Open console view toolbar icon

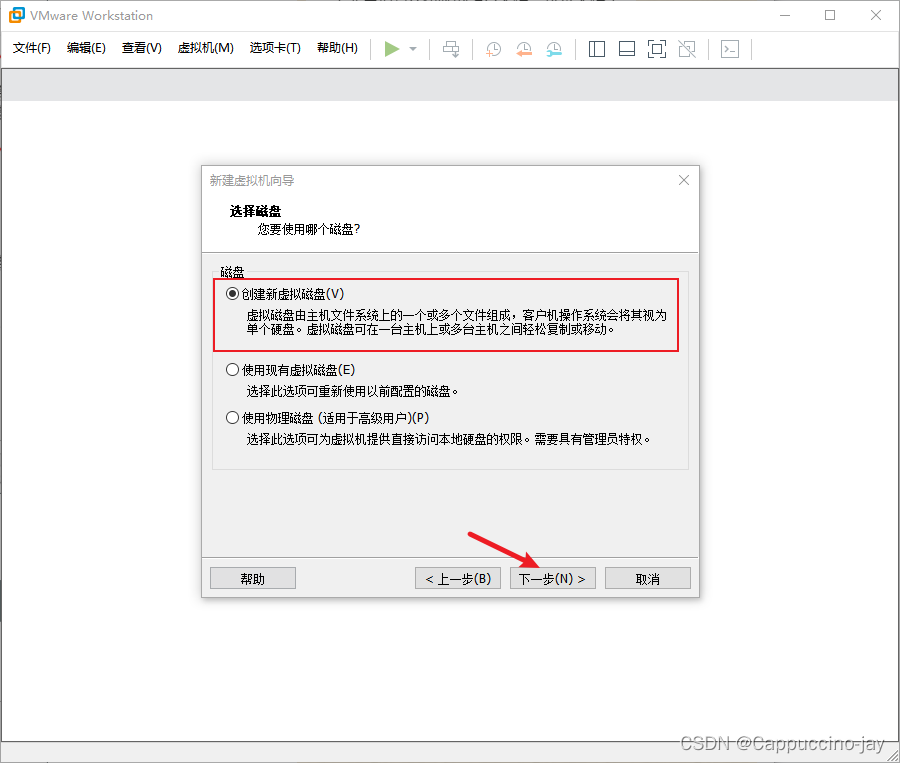pos(730,49)
